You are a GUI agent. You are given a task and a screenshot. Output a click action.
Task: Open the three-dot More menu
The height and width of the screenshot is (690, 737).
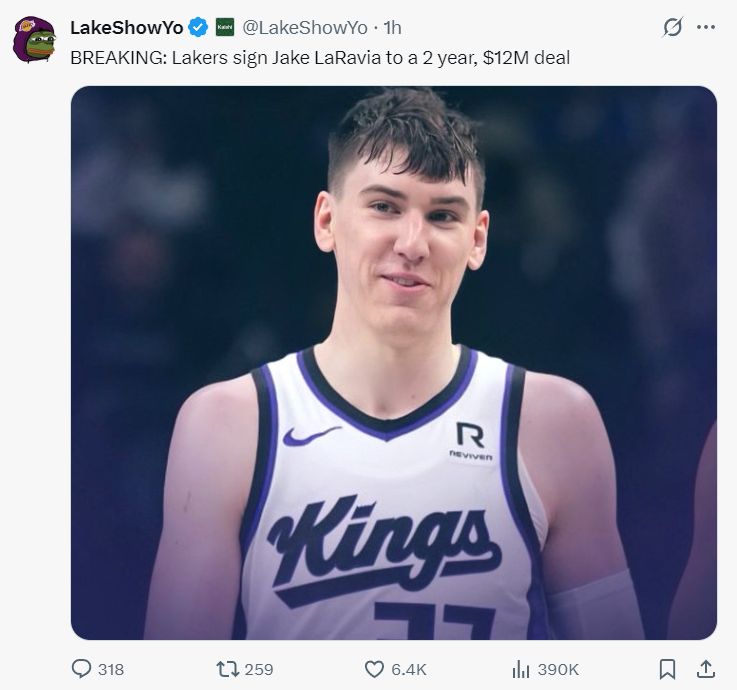[706, 28]
